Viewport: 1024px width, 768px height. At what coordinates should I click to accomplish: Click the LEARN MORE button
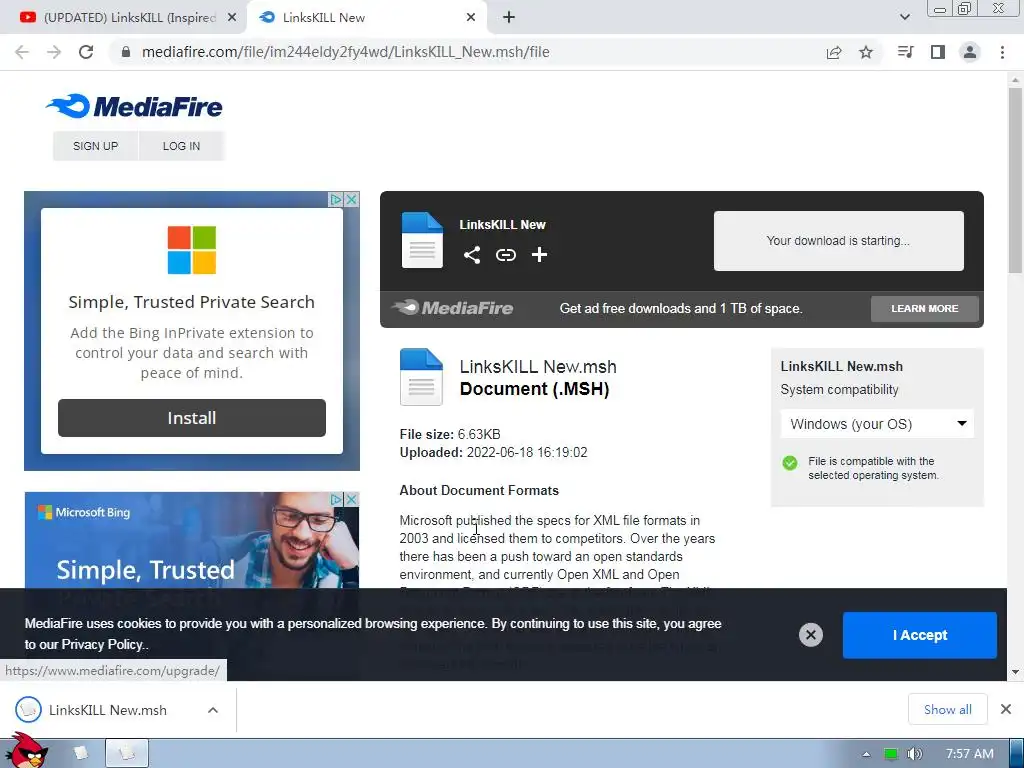tap(925, 308)
